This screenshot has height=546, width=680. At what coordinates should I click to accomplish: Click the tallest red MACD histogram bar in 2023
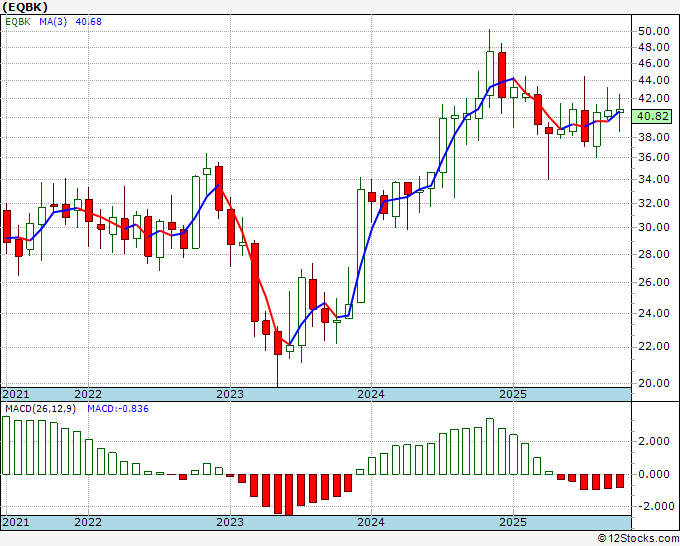tap(290, 494)
